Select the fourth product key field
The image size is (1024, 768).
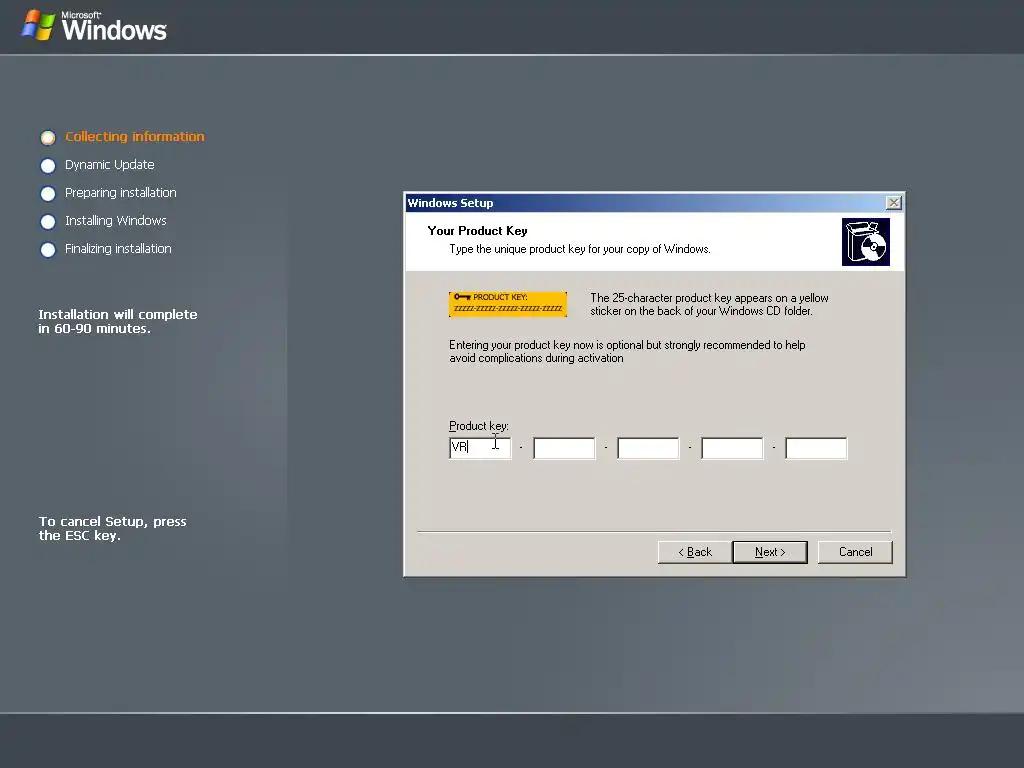pos(732,448)
